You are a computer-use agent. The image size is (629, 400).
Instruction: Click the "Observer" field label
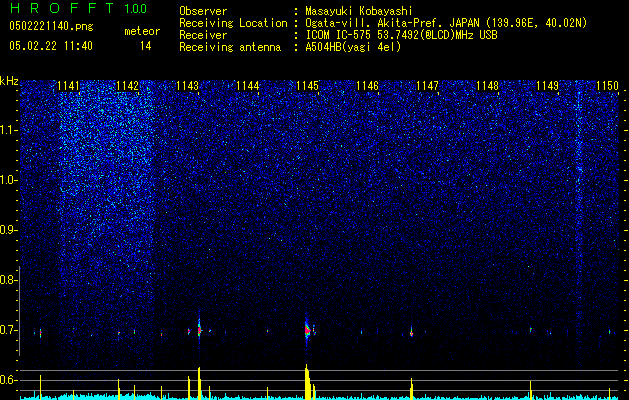(203, 11)
